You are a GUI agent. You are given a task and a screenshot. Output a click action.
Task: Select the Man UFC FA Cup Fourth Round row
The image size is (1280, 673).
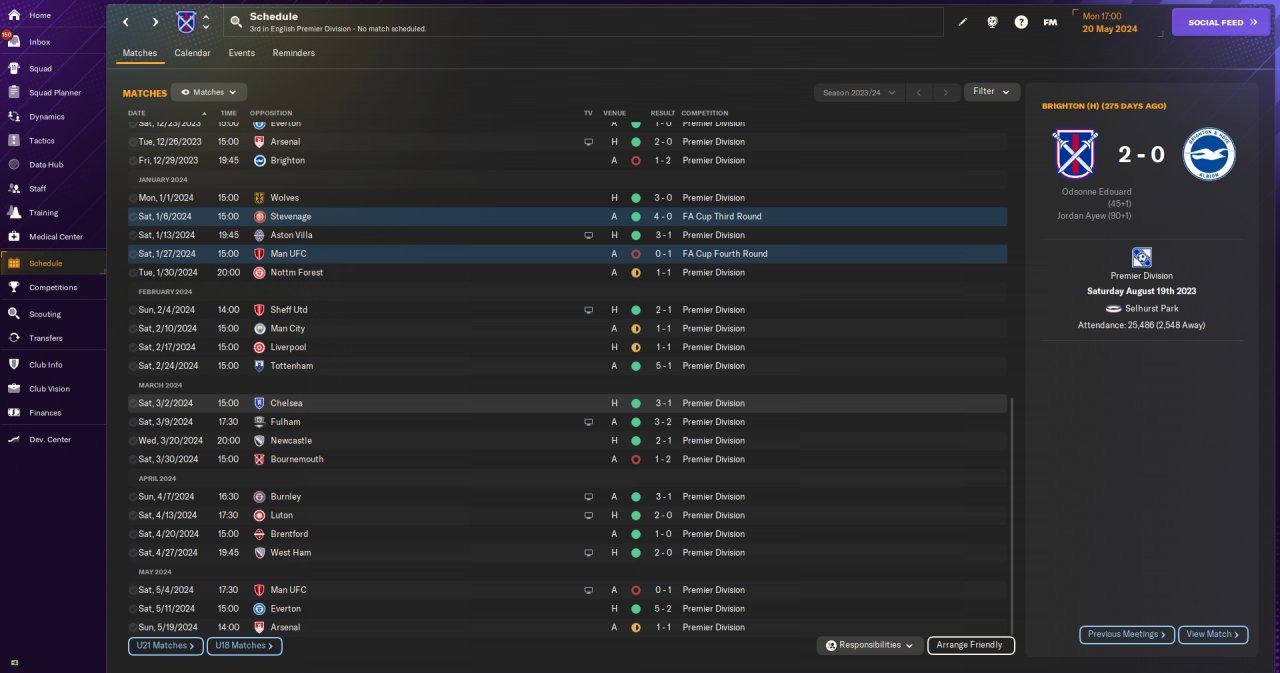tap(567, 254)
